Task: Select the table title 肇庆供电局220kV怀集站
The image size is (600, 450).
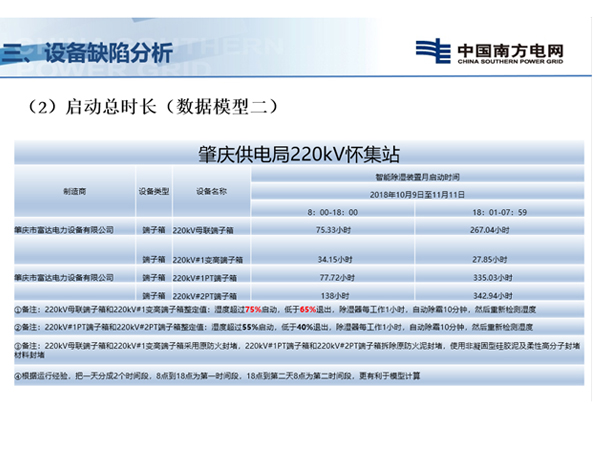Action: (300, 155)
